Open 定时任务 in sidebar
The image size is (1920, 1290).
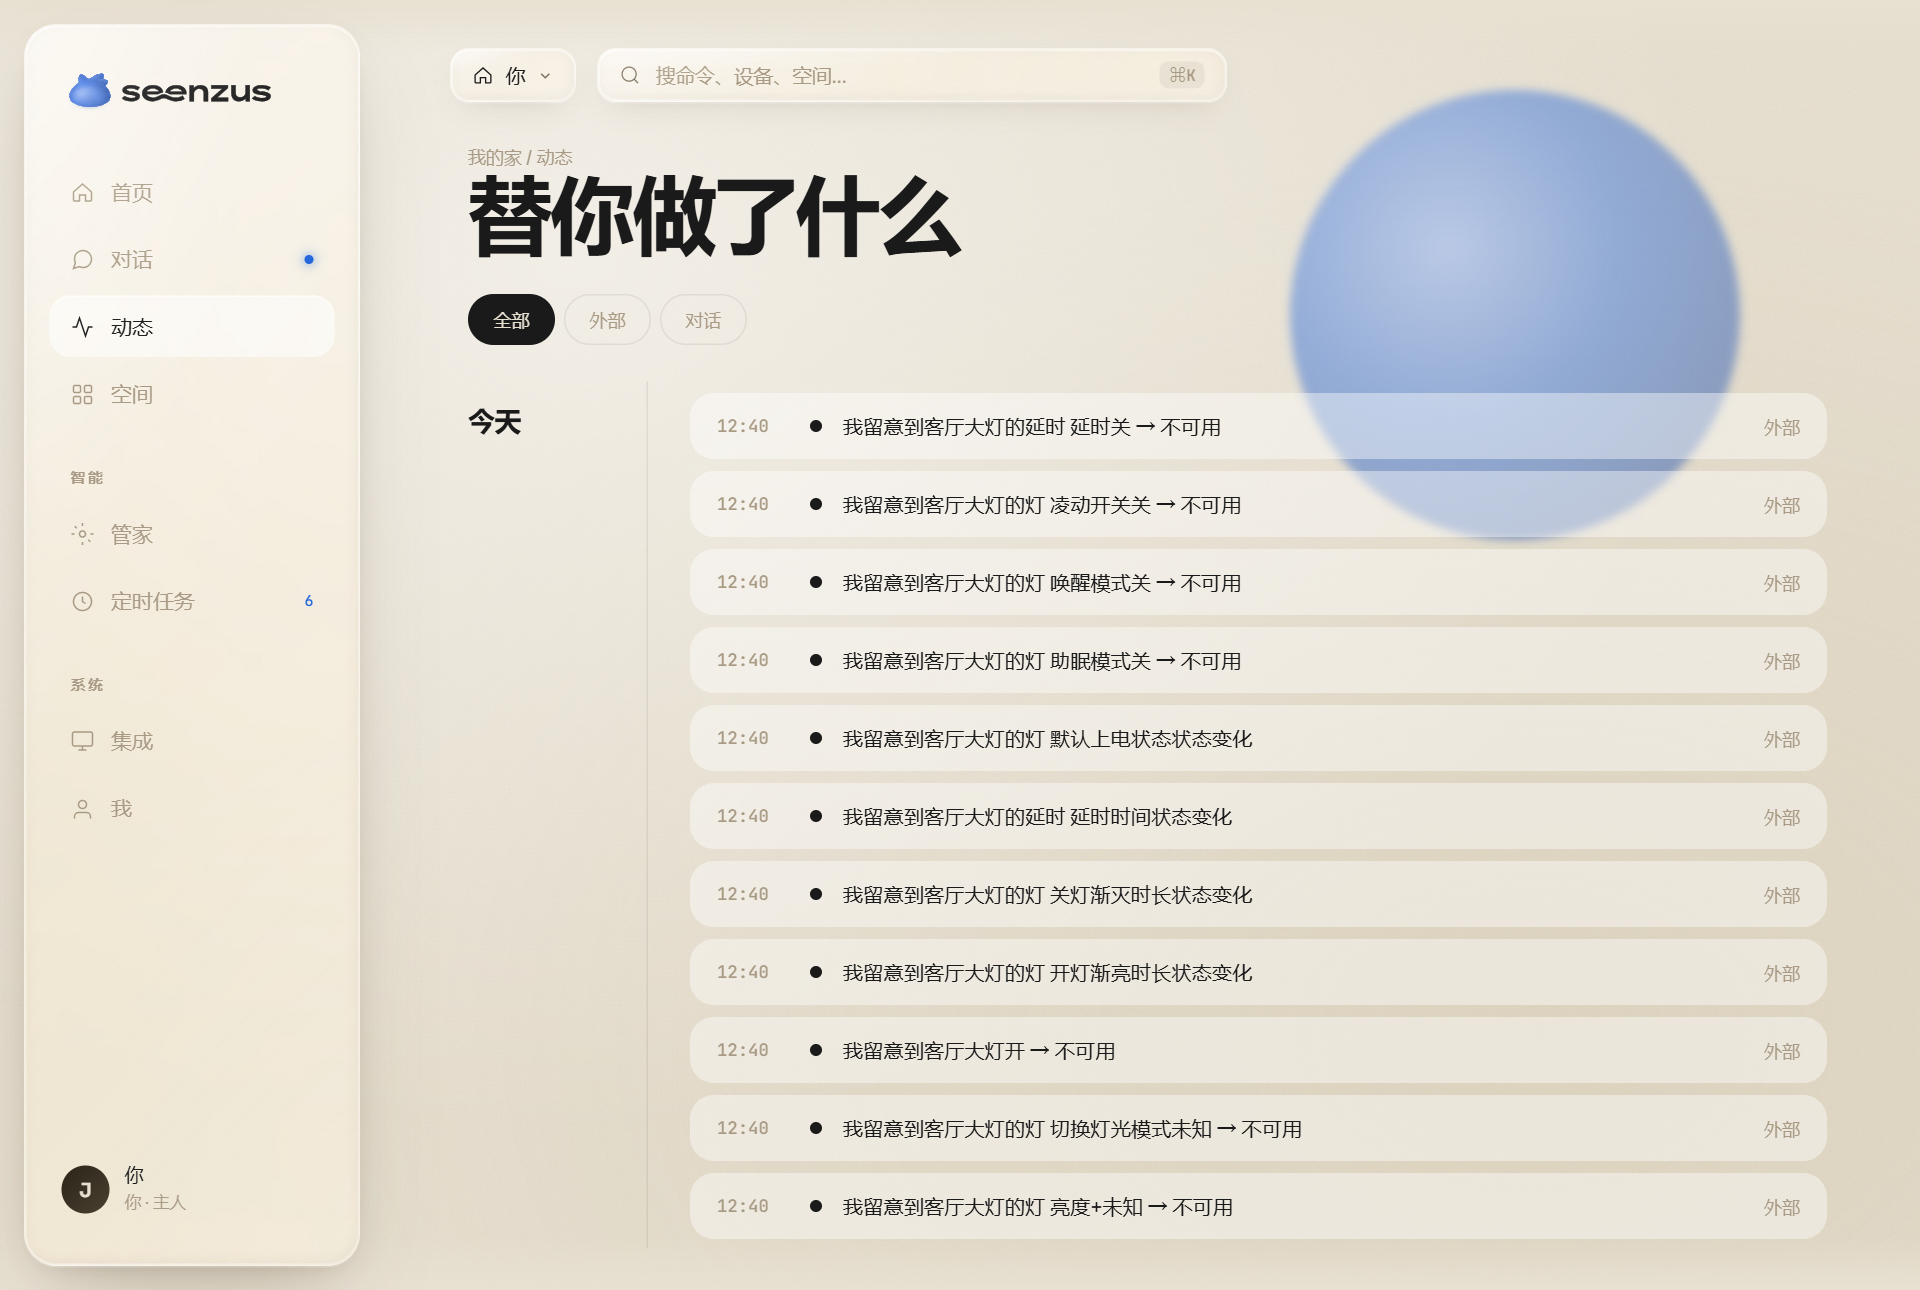point(192,601)
